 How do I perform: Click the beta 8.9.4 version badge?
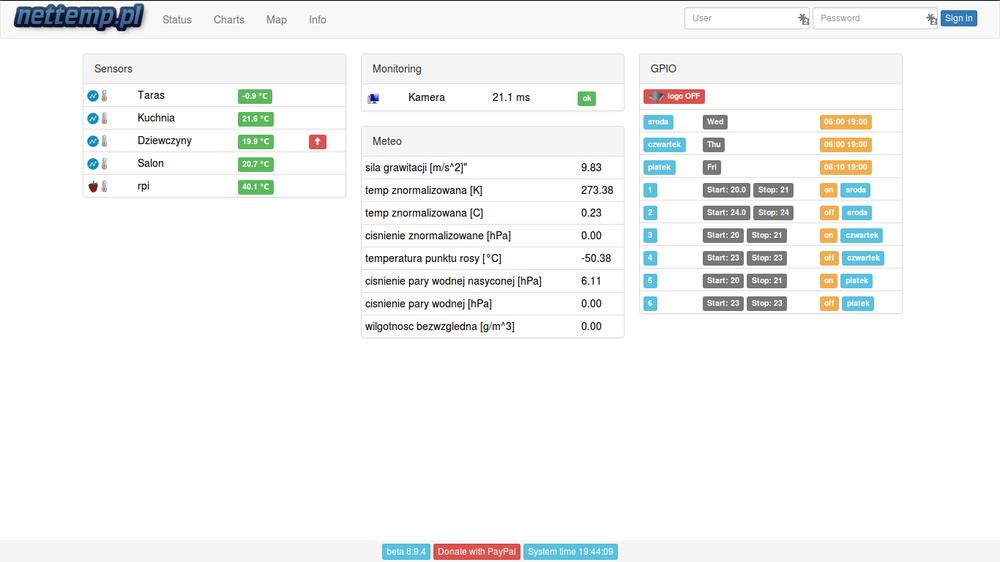click(406, 552)
